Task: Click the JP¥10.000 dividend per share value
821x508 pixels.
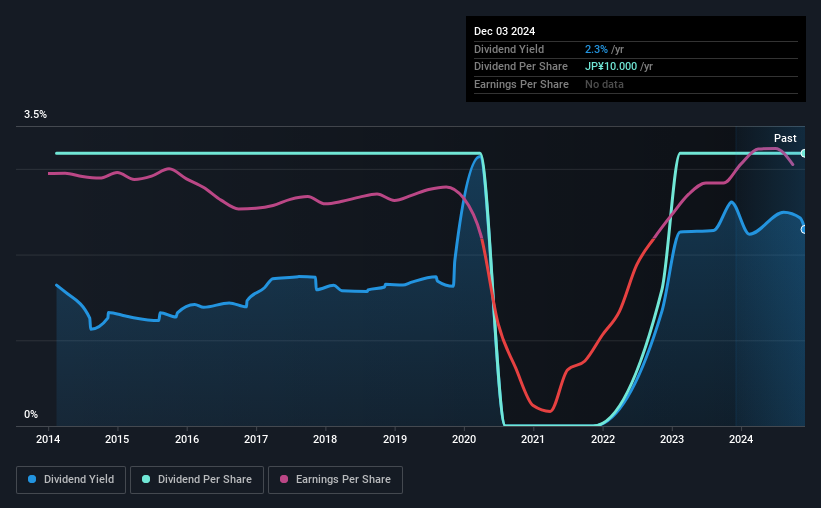Action: [x=611, y=67]
